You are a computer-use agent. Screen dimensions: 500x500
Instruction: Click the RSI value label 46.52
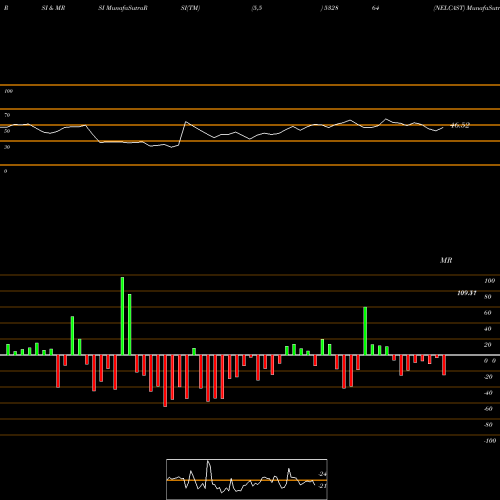coord(460,125)
